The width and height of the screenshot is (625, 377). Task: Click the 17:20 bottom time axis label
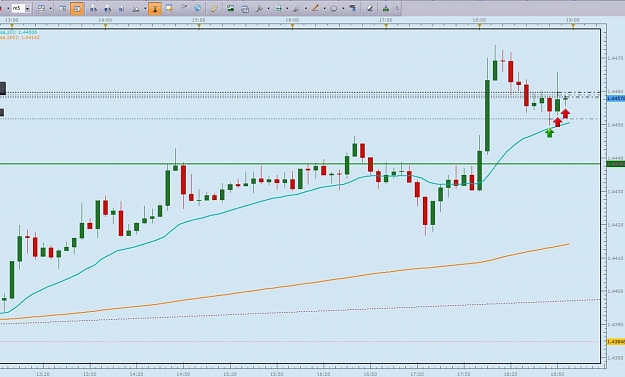pyautogui.click(x=417, y=374)
